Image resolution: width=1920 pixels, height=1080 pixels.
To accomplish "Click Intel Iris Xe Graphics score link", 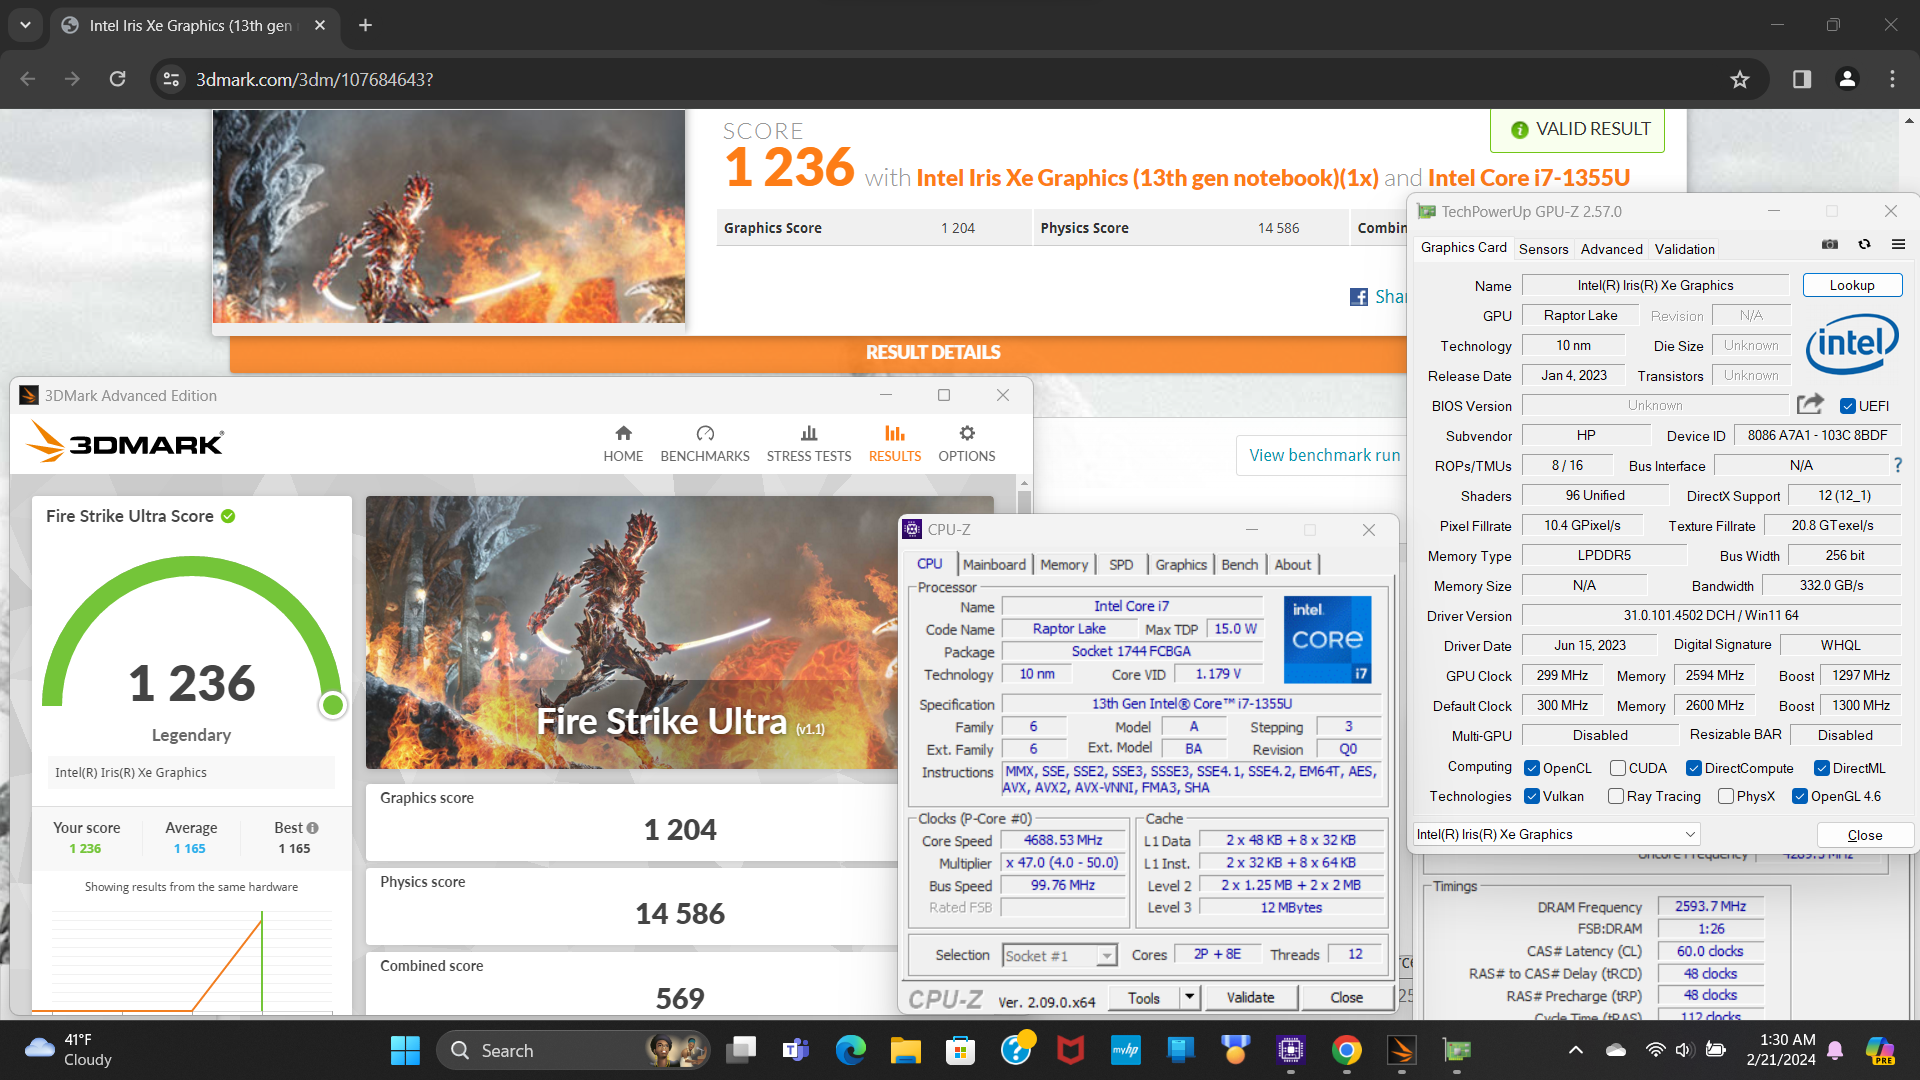I will point(1147,178).
